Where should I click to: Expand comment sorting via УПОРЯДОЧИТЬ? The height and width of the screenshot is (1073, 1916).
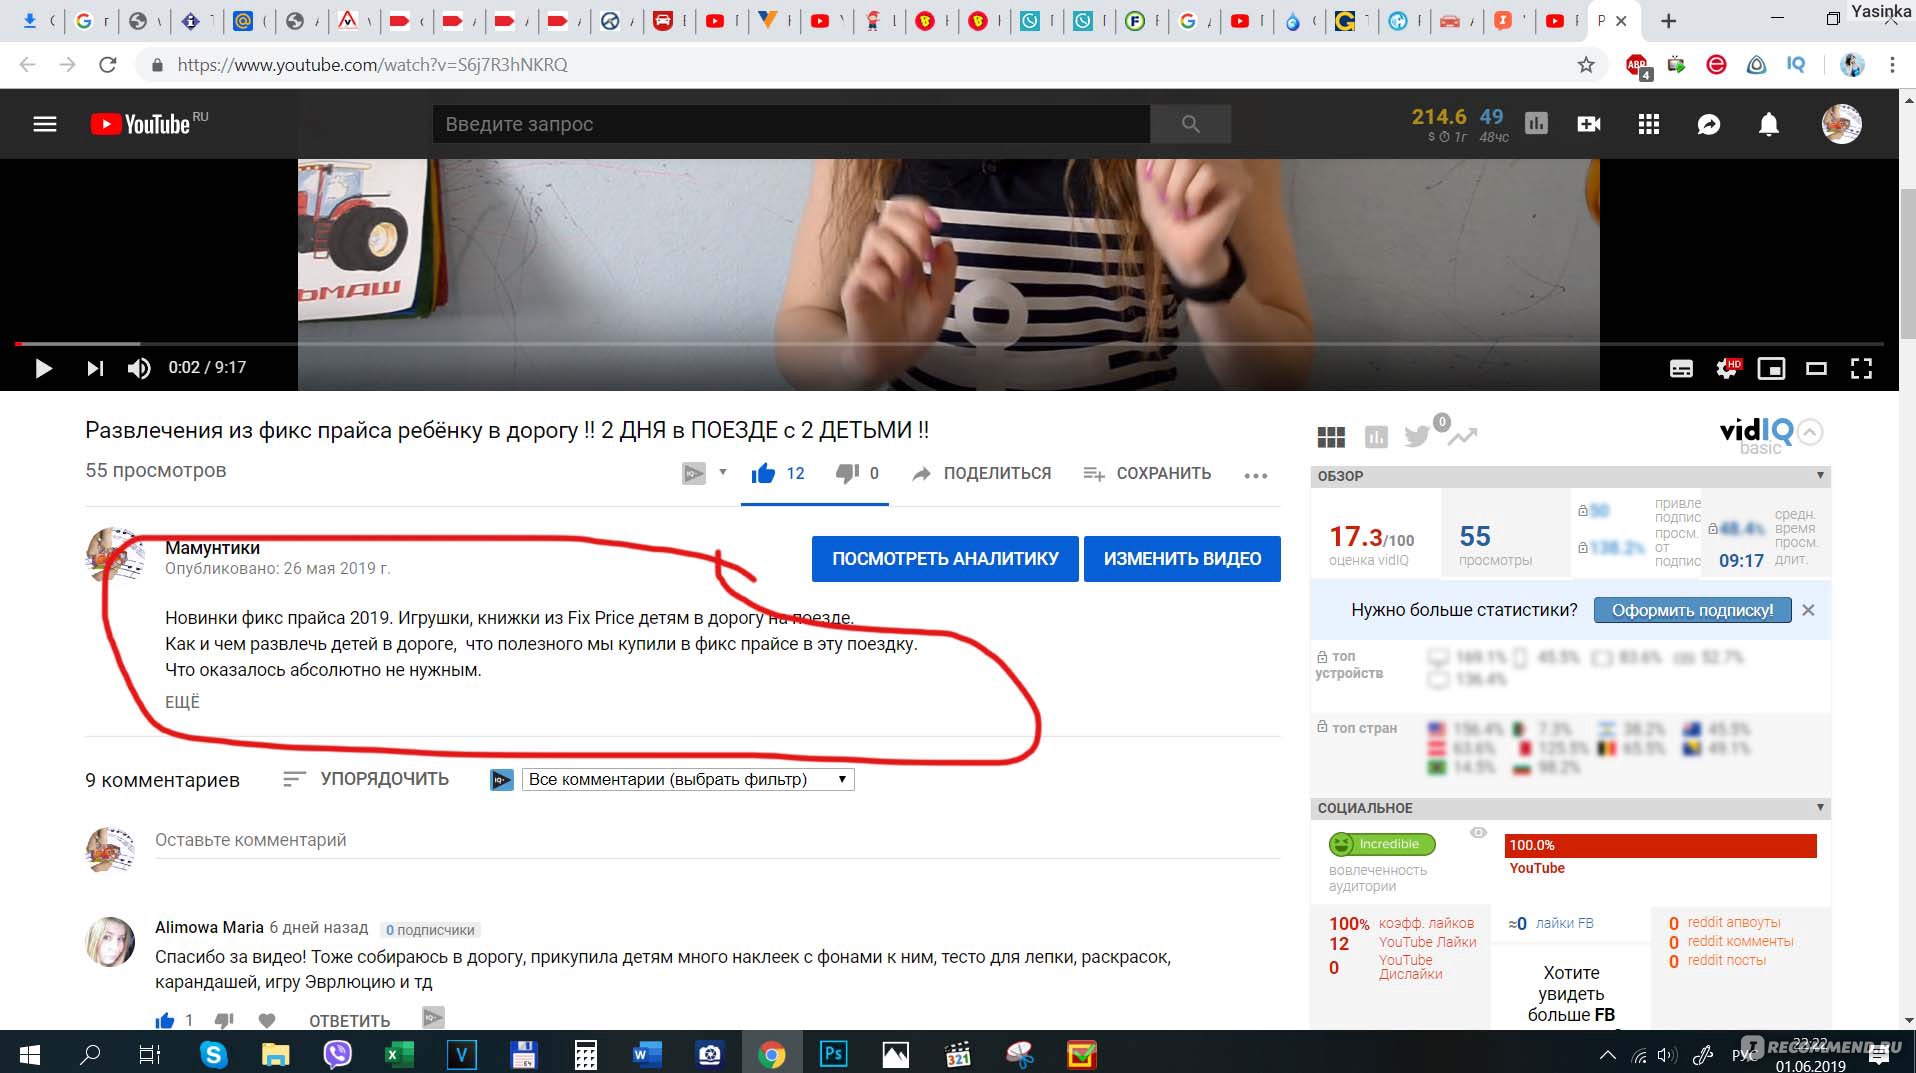[x=366, y=779]
